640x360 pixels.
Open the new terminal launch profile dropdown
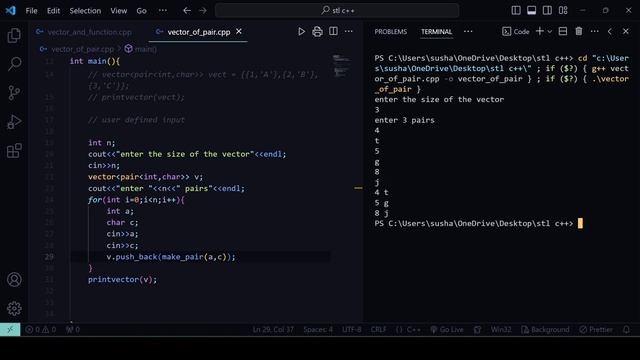click(x=550, y=31)
